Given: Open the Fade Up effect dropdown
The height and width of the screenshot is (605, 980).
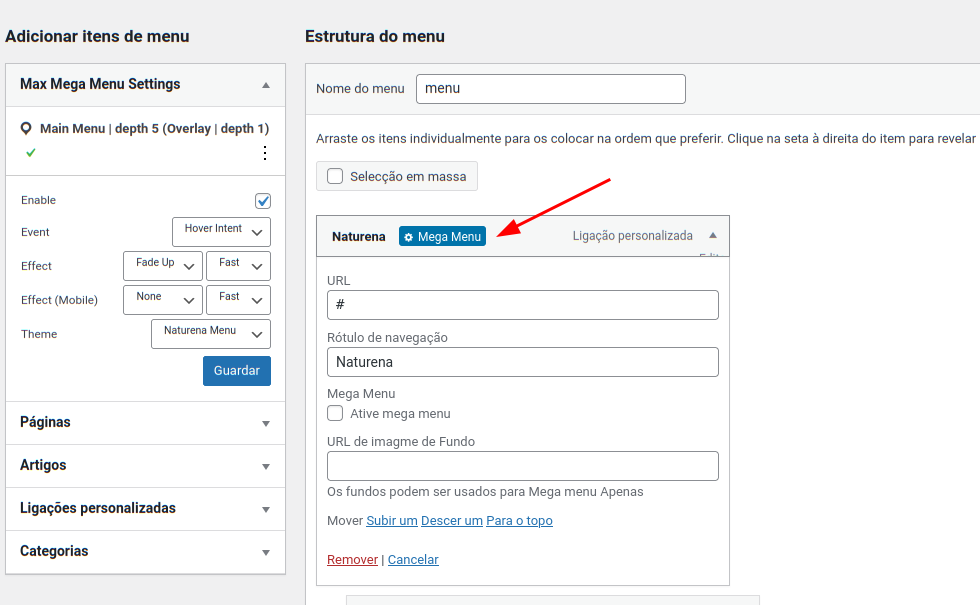Looking at the screenshot, I should [163, 266].
